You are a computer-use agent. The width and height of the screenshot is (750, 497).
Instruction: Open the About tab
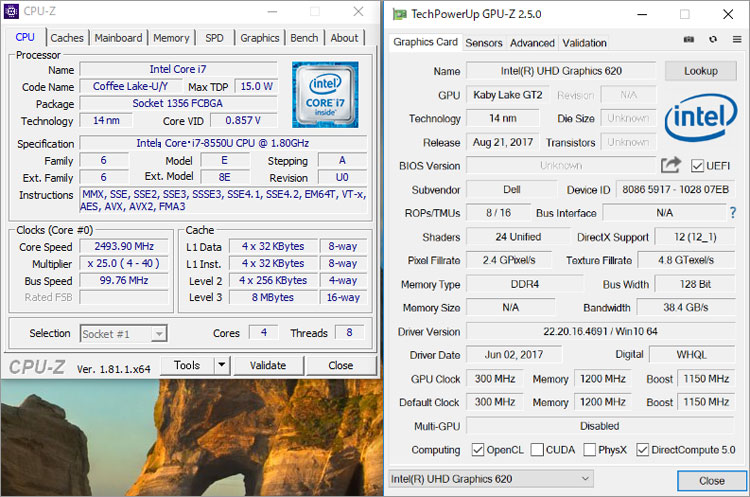344,38
